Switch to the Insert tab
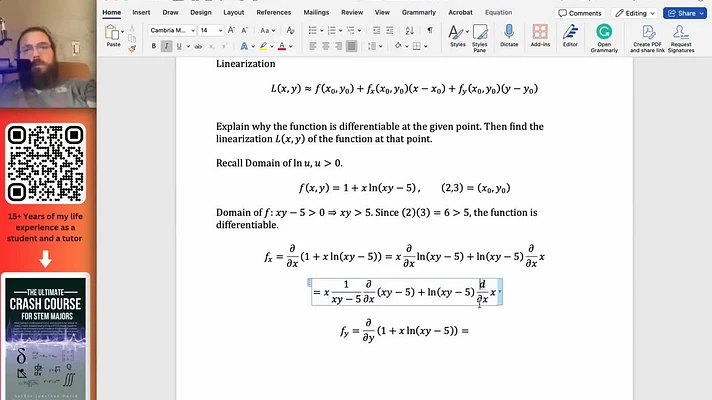 click(141, 12)
